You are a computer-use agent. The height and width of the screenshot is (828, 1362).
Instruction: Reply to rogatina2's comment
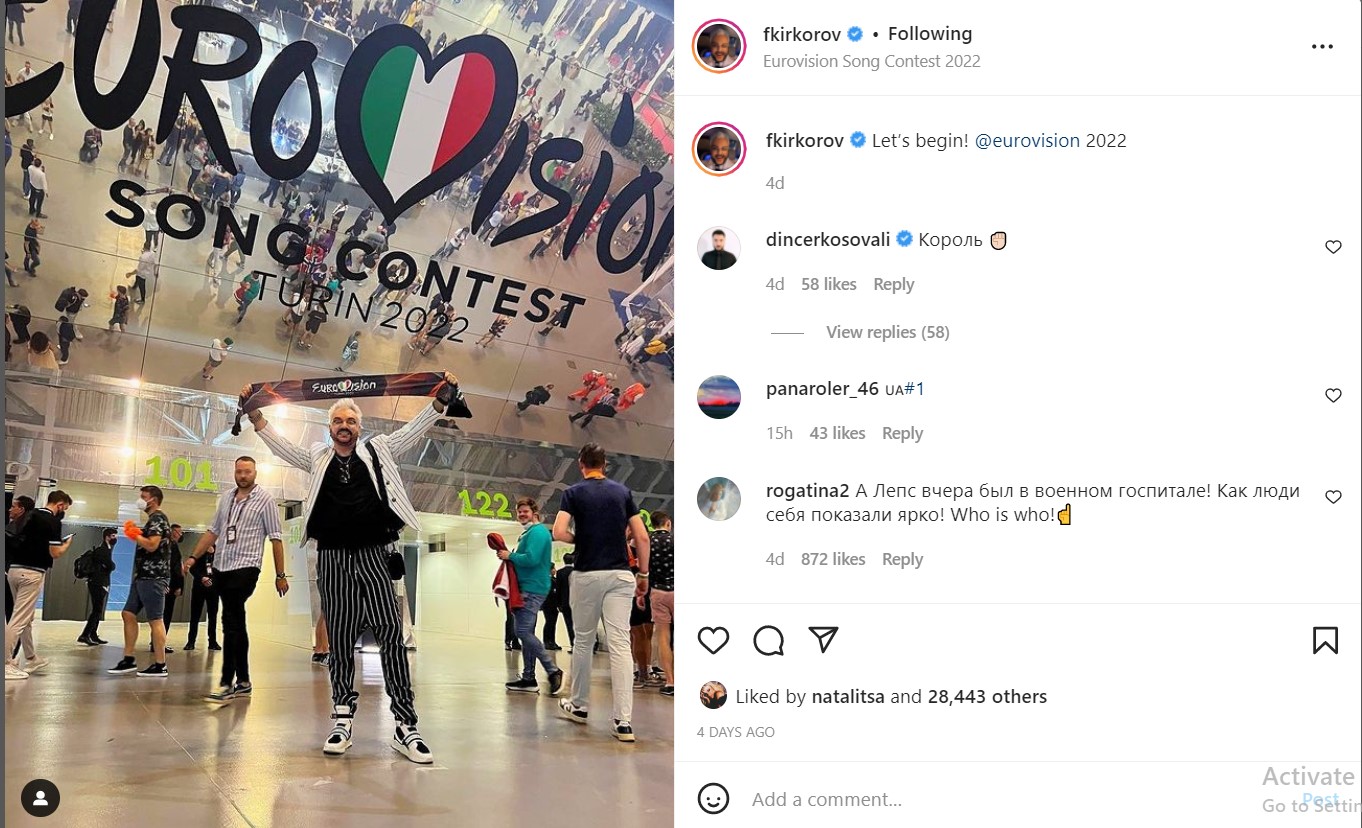coord(902,559)
